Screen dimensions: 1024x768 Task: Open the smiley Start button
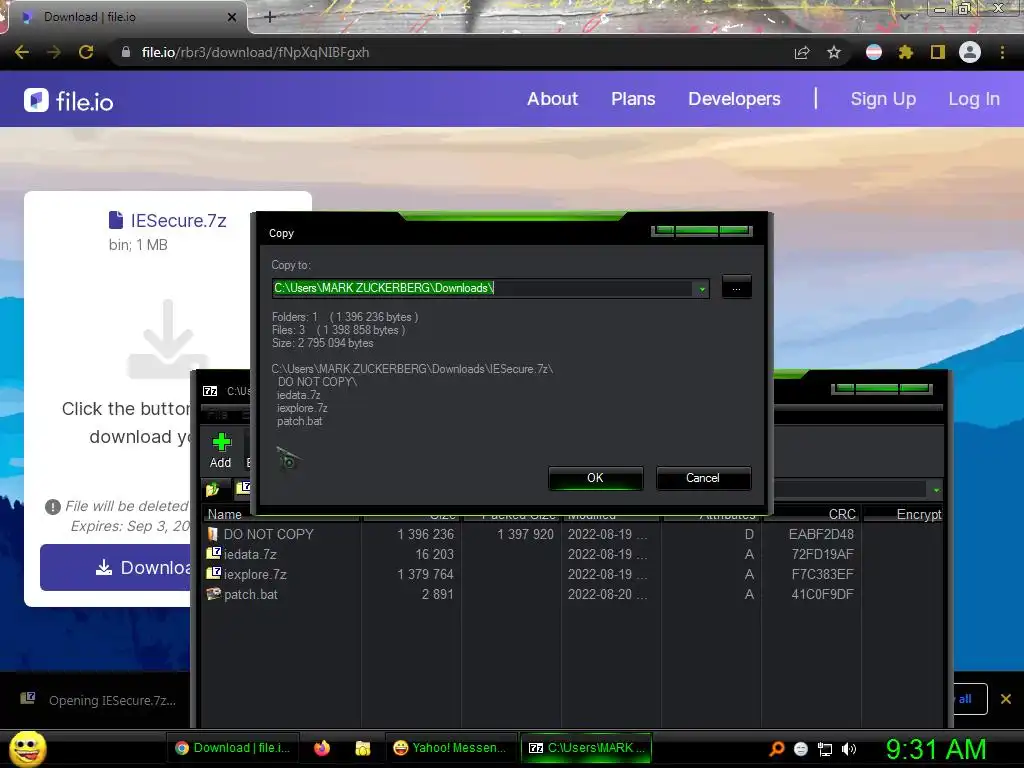27,748
